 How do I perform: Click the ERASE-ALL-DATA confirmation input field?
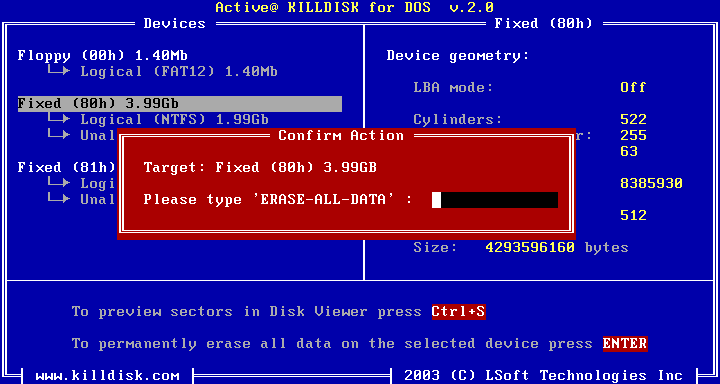pos(495,200)
